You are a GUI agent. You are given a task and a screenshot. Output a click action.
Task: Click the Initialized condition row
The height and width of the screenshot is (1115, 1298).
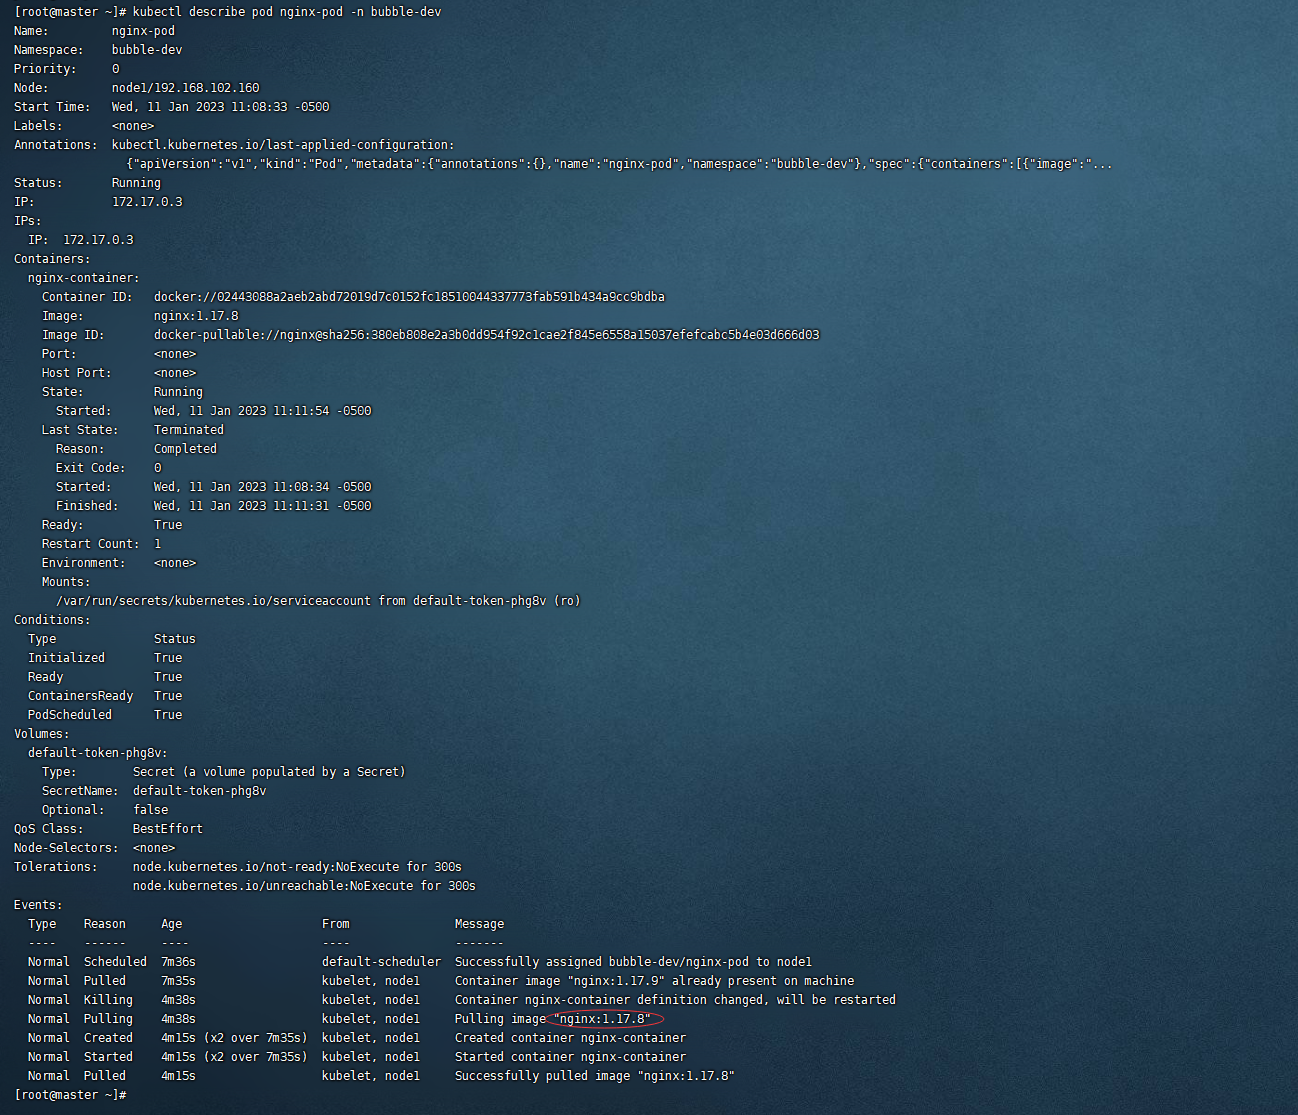click(x=105, y=658)
